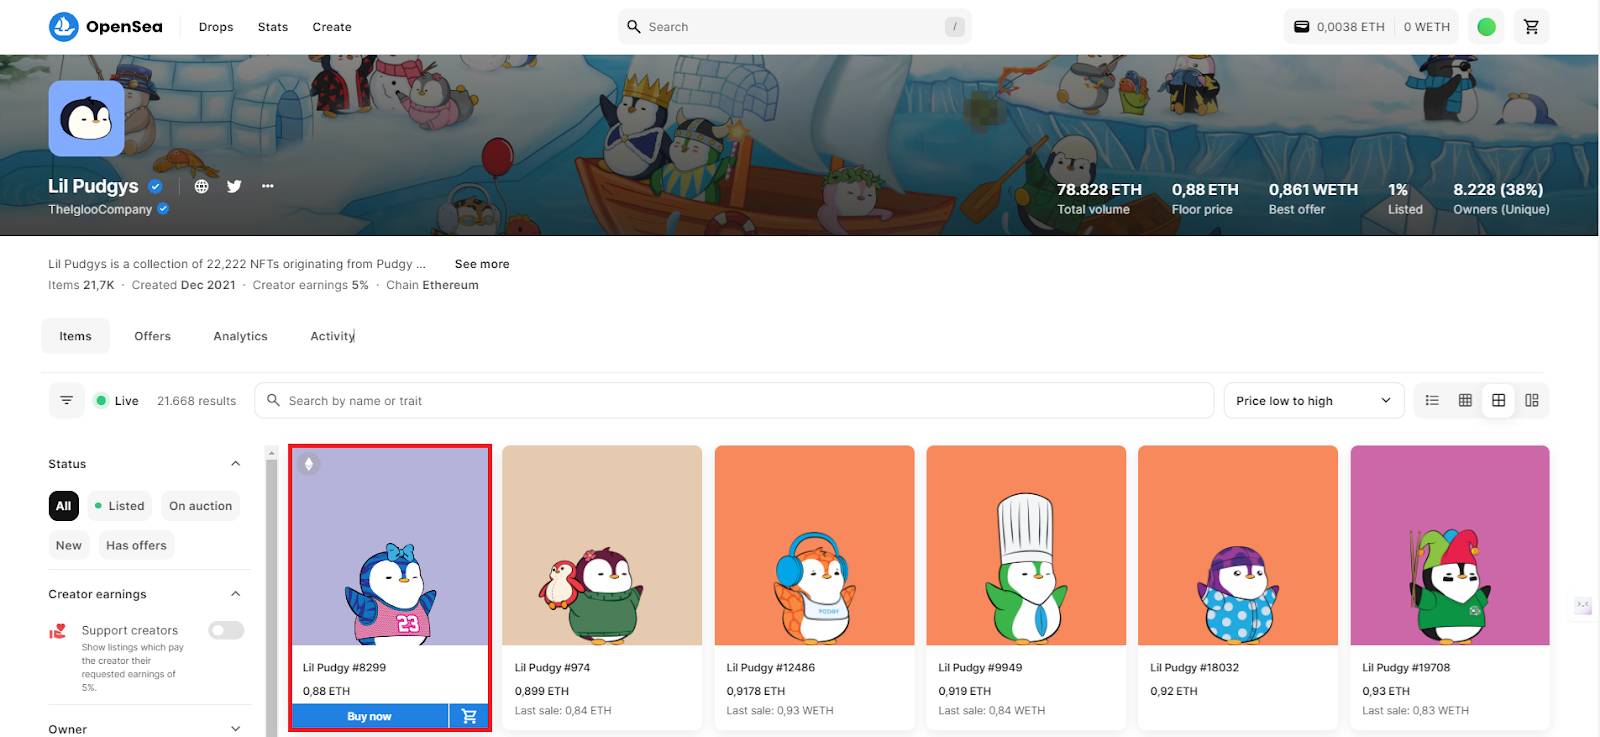Switch to list view layout

pos(1432,401)
